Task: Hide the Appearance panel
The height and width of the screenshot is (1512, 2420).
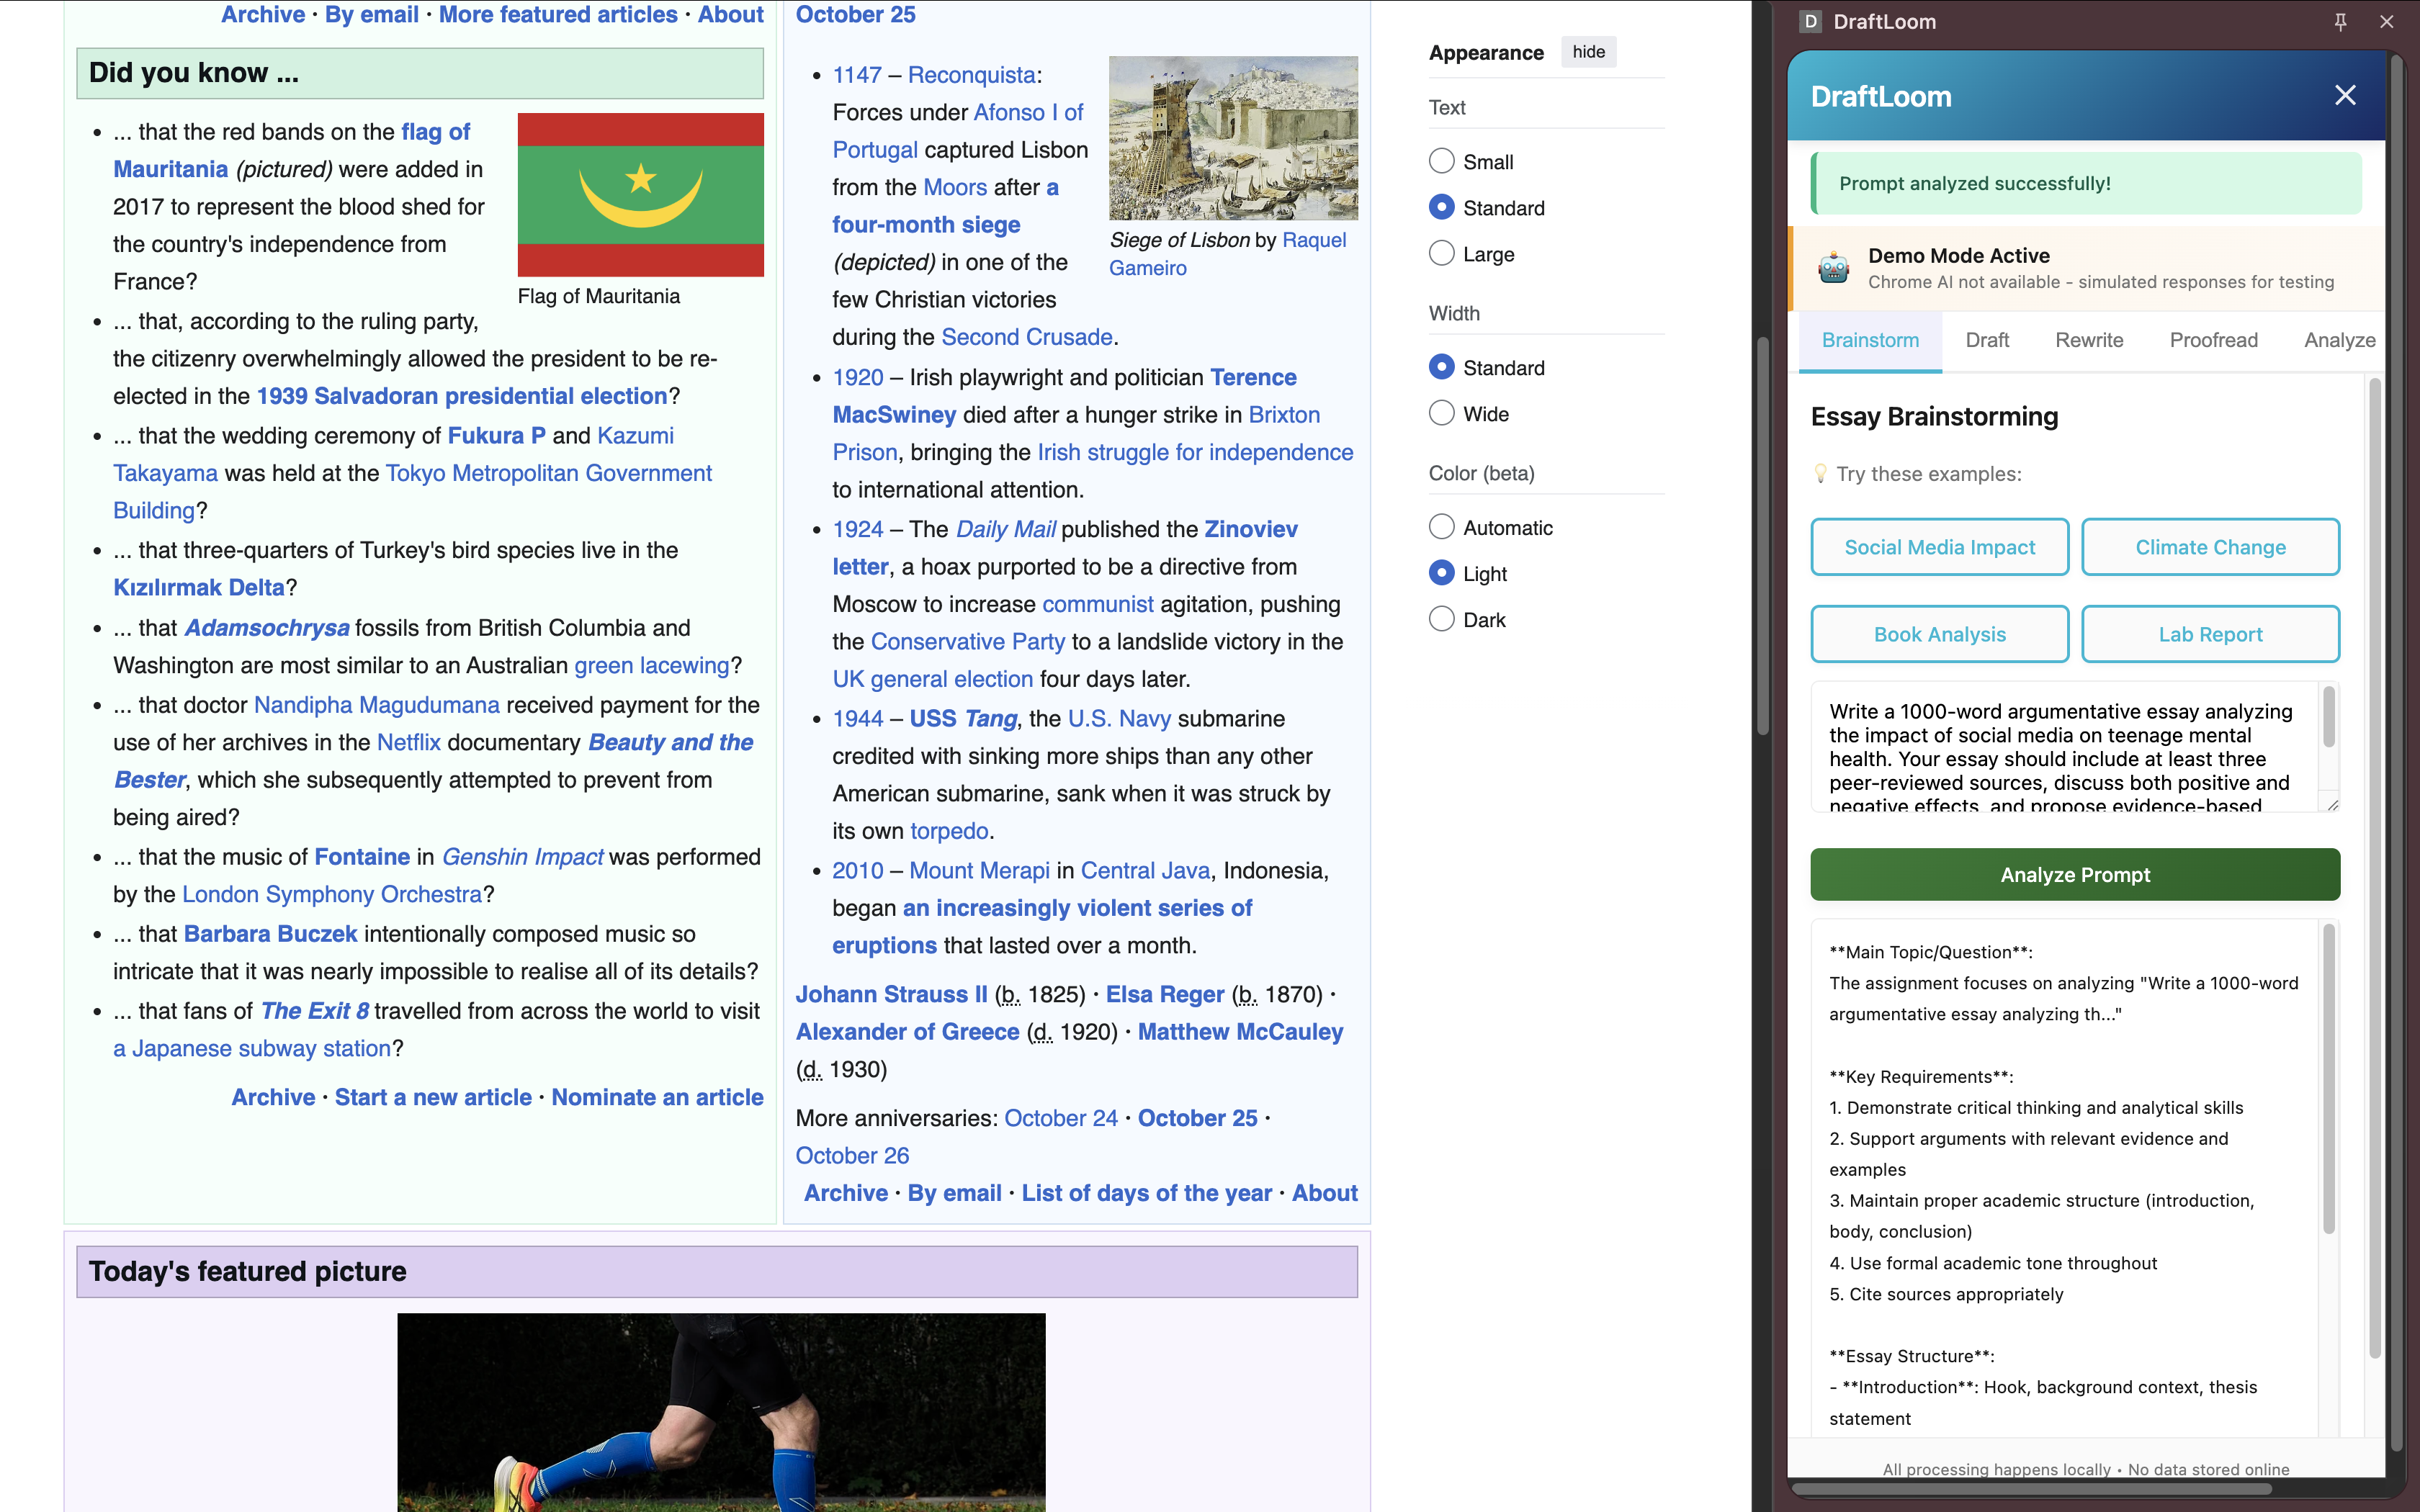Action: (x=1588, y=52)
